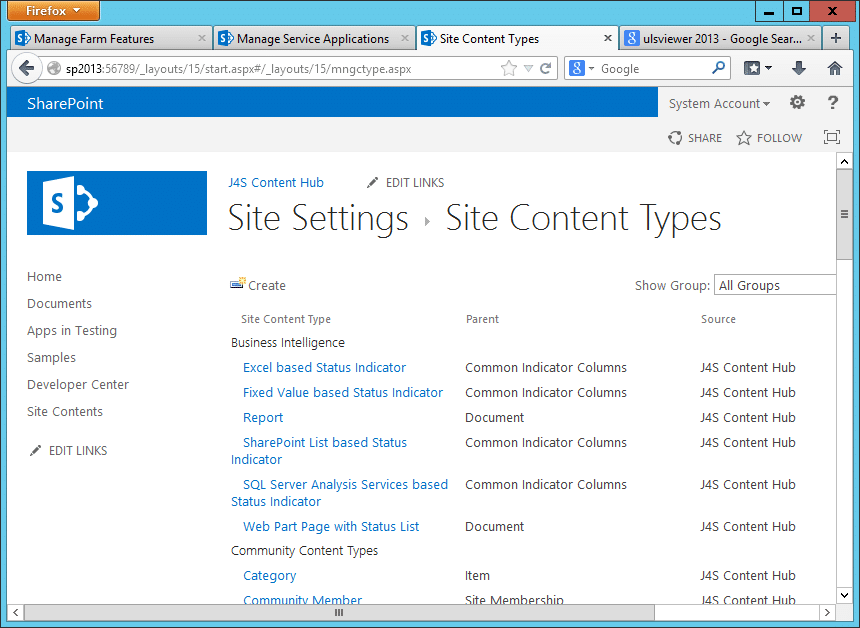
Task: Click the SharePoint site logo
Action: pyautogui.click(x=117, y=203)
